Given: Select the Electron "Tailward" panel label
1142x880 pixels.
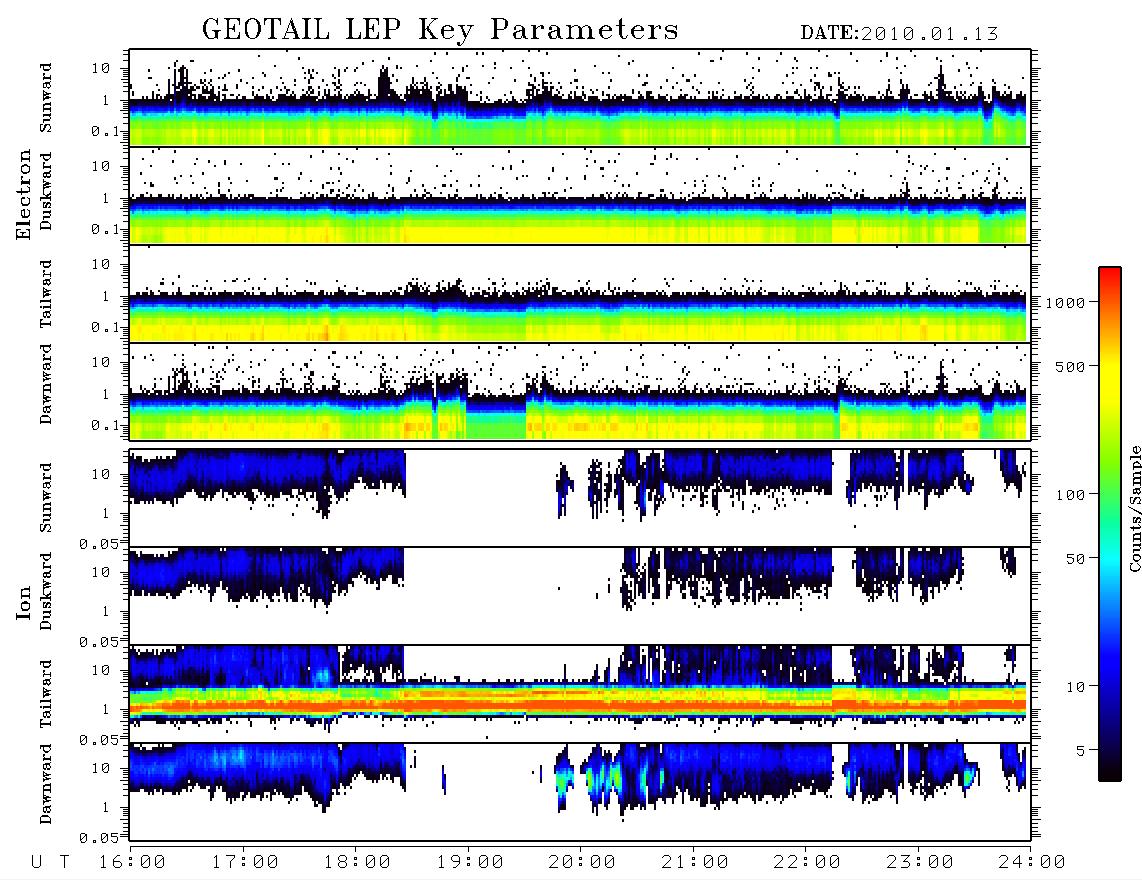Looking at the screenshot, I should point(46,294).
